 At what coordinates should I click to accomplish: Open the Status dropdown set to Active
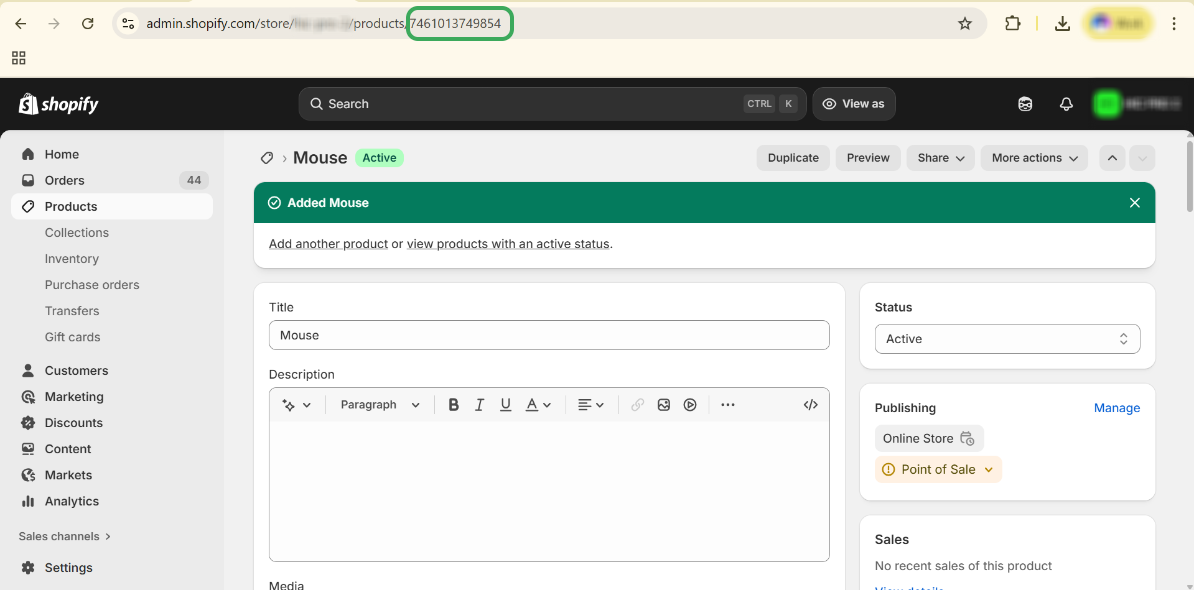1007,339
